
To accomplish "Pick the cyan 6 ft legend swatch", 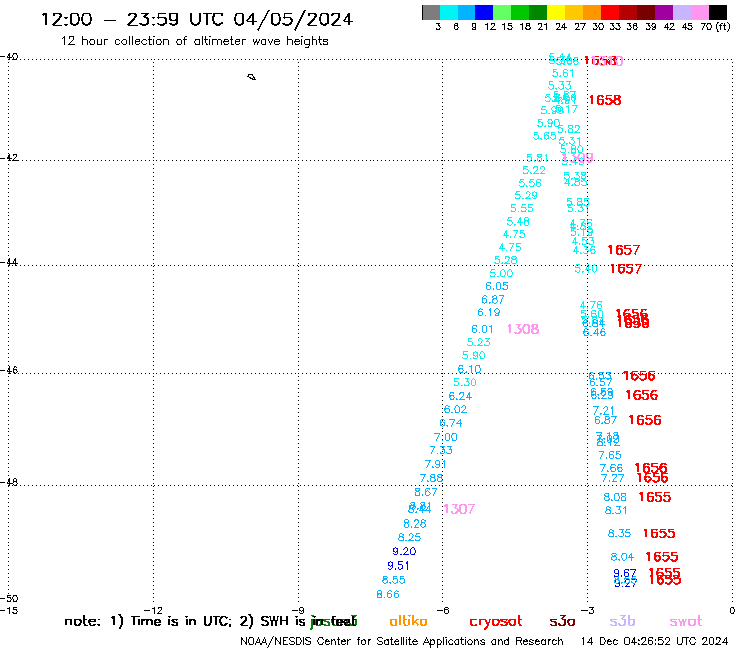I will 449,12.
